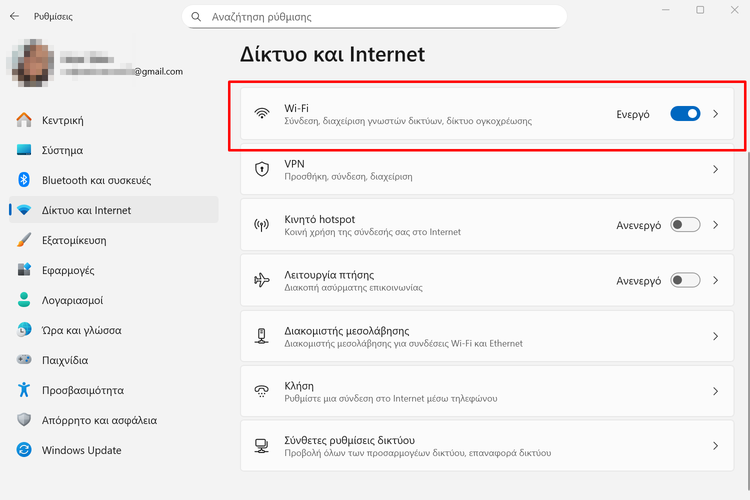Turn off the Wi-Fi toggle
Viewport: 750px width, 500px height.
coord(685,114)
